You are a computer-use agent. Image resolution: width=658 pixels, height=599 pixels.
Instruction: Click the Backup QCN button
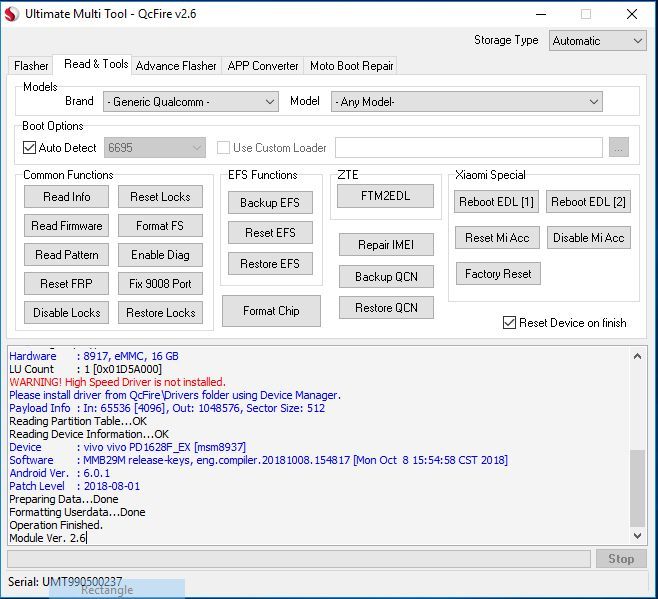[386, 277]
